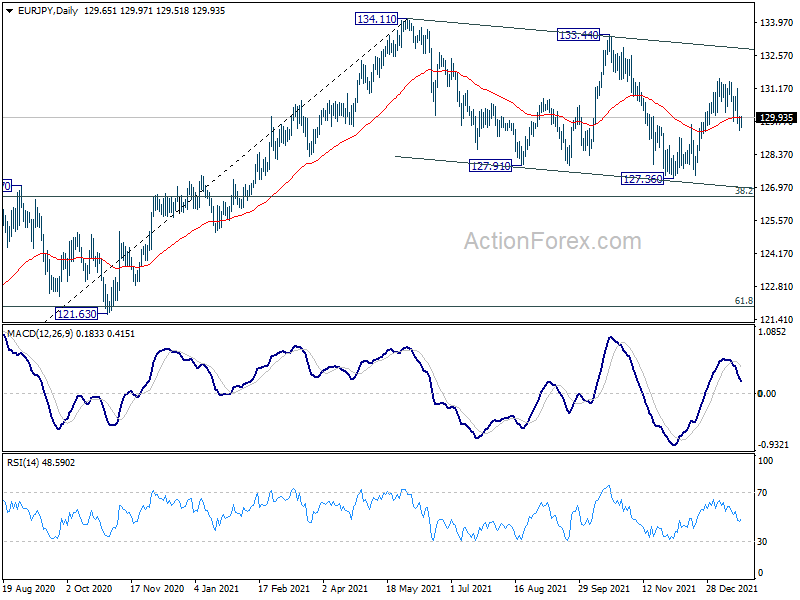Click the 1 Jul 2021 date label

click(471, 588)
